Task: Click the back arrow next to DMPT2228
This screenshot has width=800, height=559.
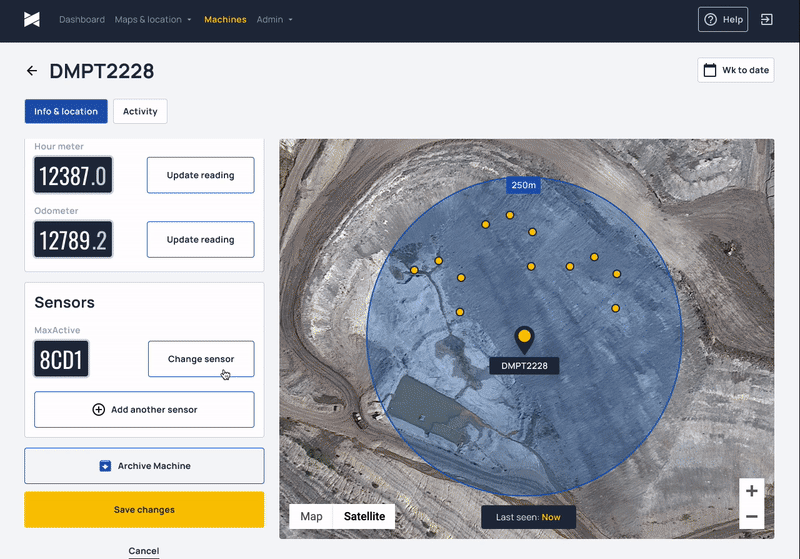Action: pyautogui.click(x=32, y=71)
